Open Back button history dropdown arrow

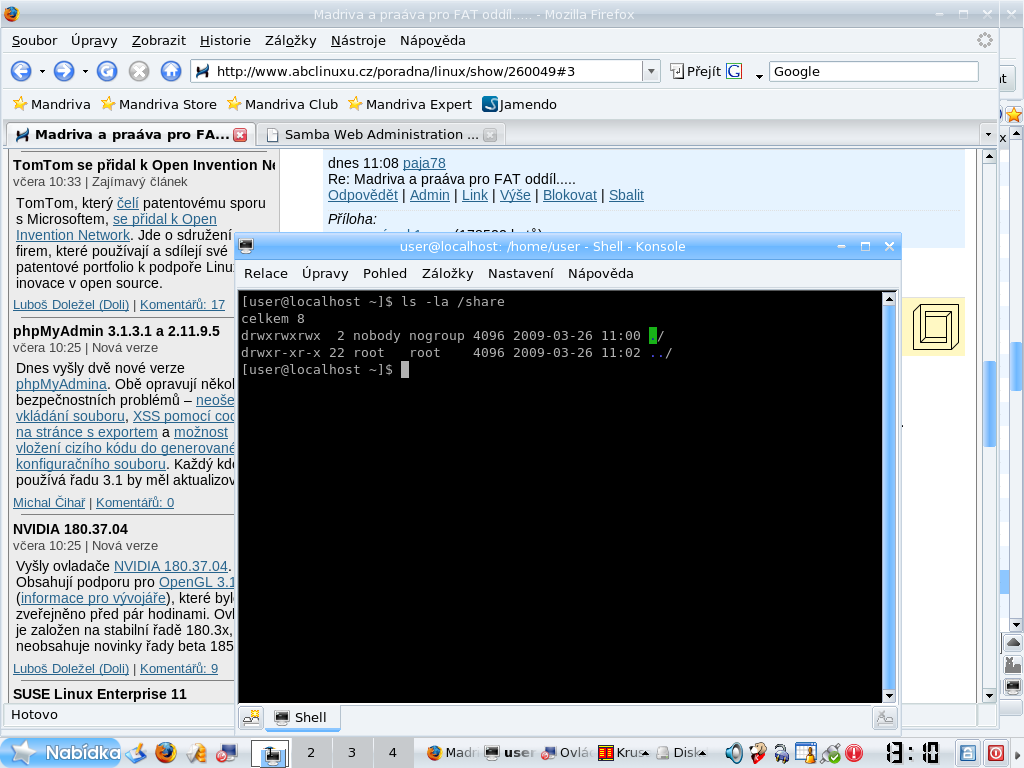[x=42, y=71]
